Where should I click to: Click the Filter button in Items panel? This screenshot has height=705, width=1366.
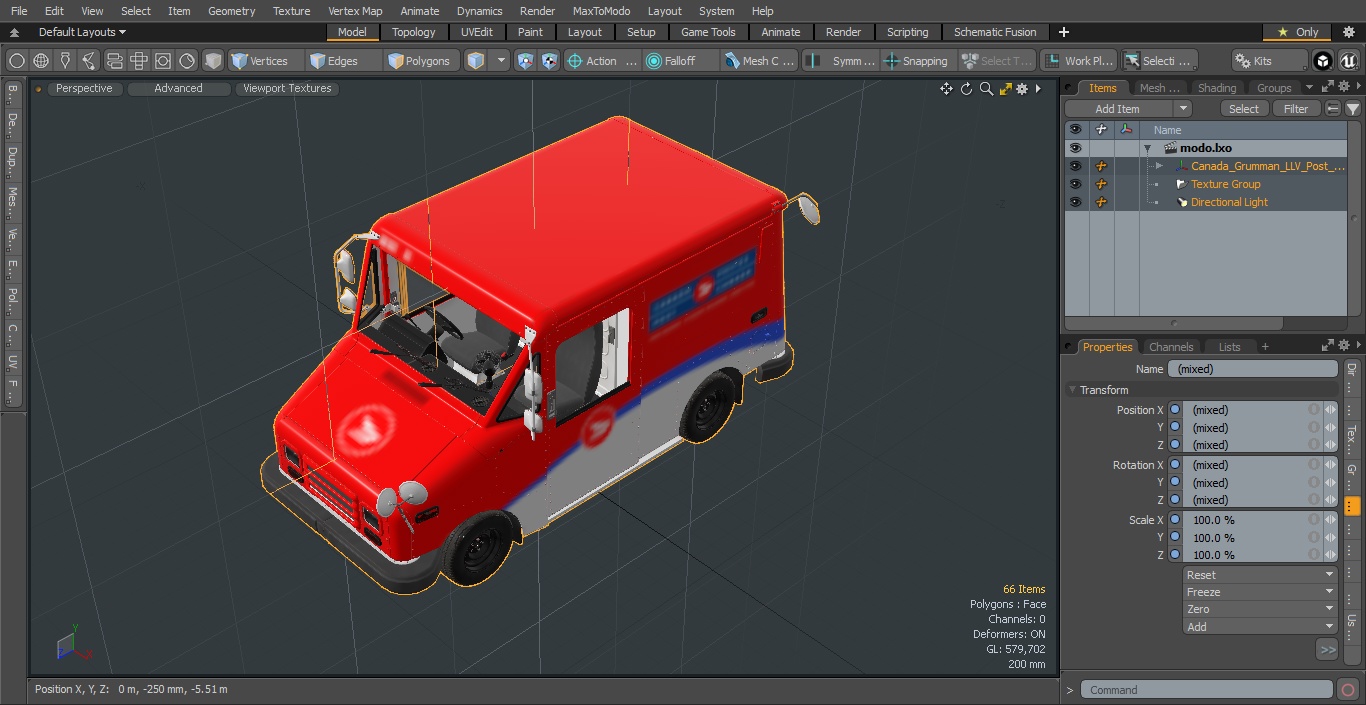[1296, 109]
